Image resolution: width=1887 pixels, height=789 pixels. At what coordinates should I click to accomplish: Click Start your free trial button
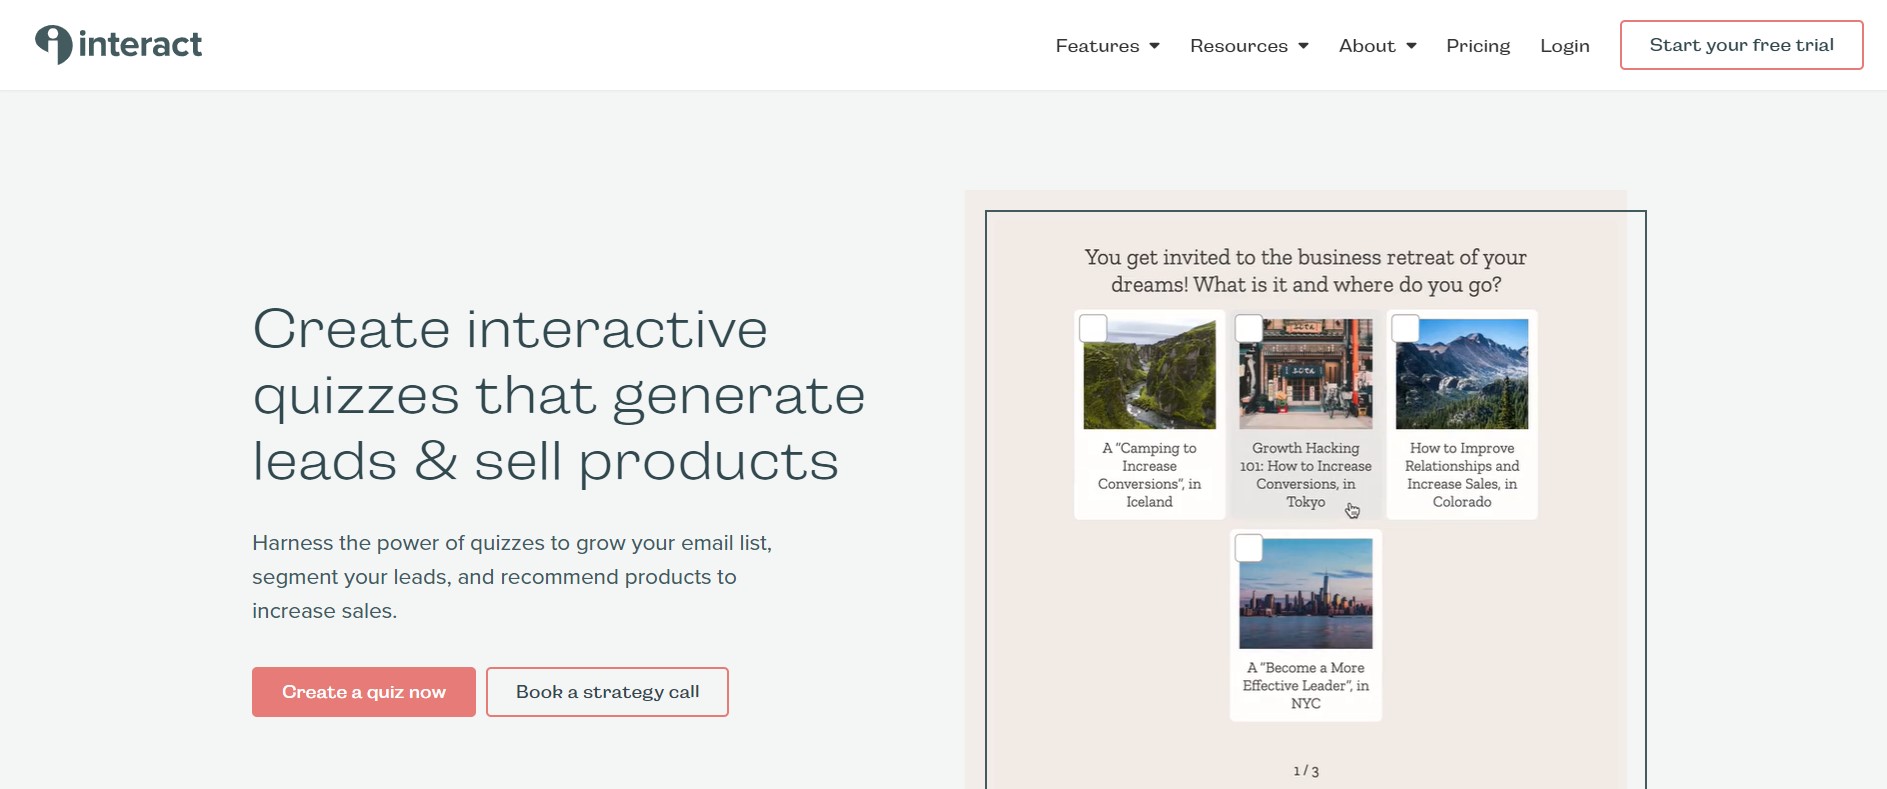click(1741, 45)
